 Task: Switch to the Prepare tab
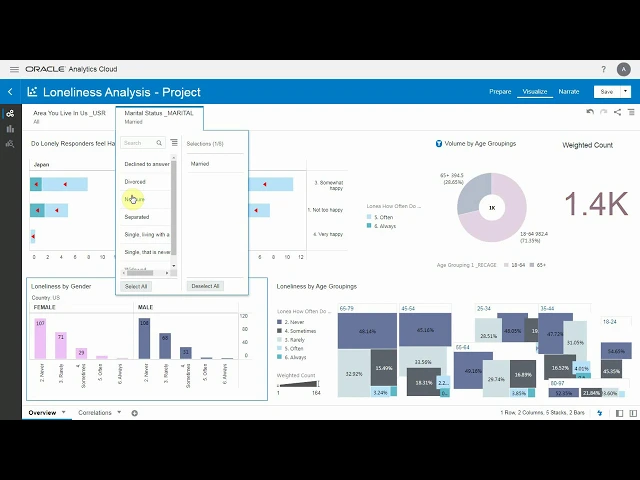coord(500,91)
